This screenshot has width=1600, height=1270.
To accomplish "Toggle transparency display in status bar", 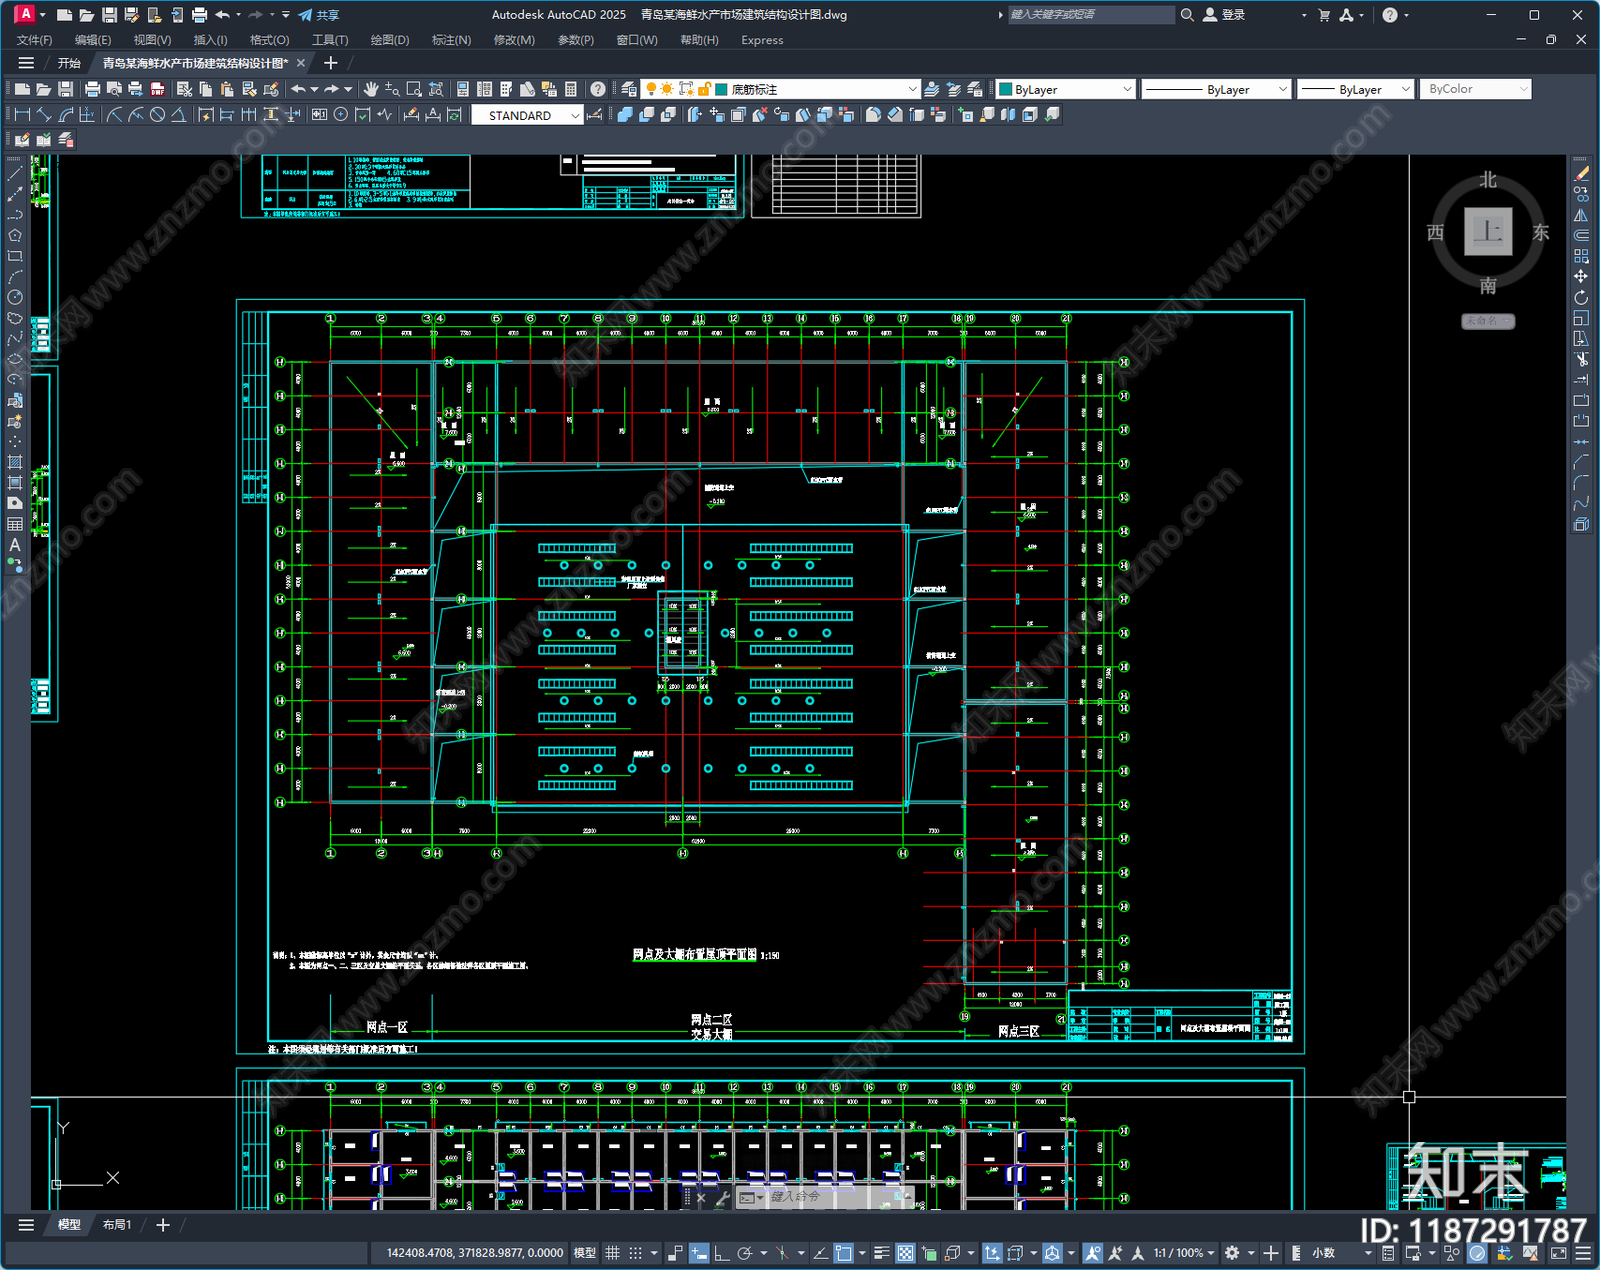I will (905, 1253).
